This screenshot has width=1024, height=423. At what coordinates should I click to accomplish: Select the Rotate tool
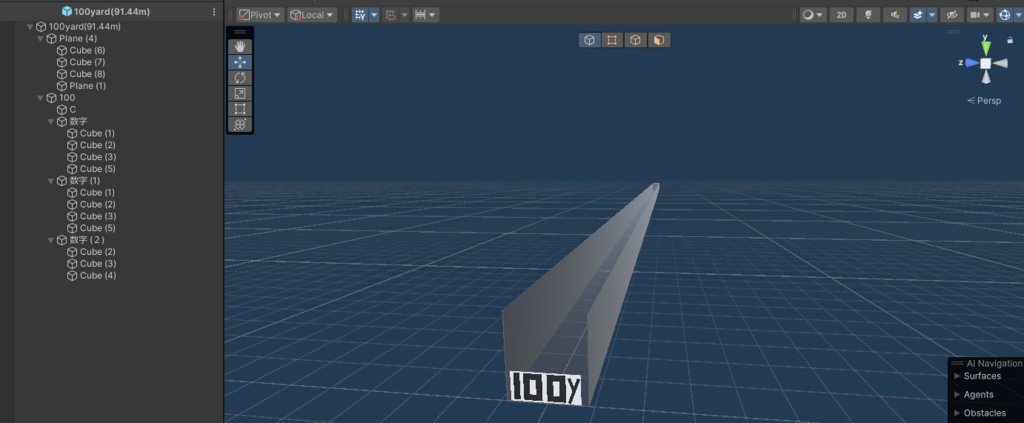click(x=240, y=78)
